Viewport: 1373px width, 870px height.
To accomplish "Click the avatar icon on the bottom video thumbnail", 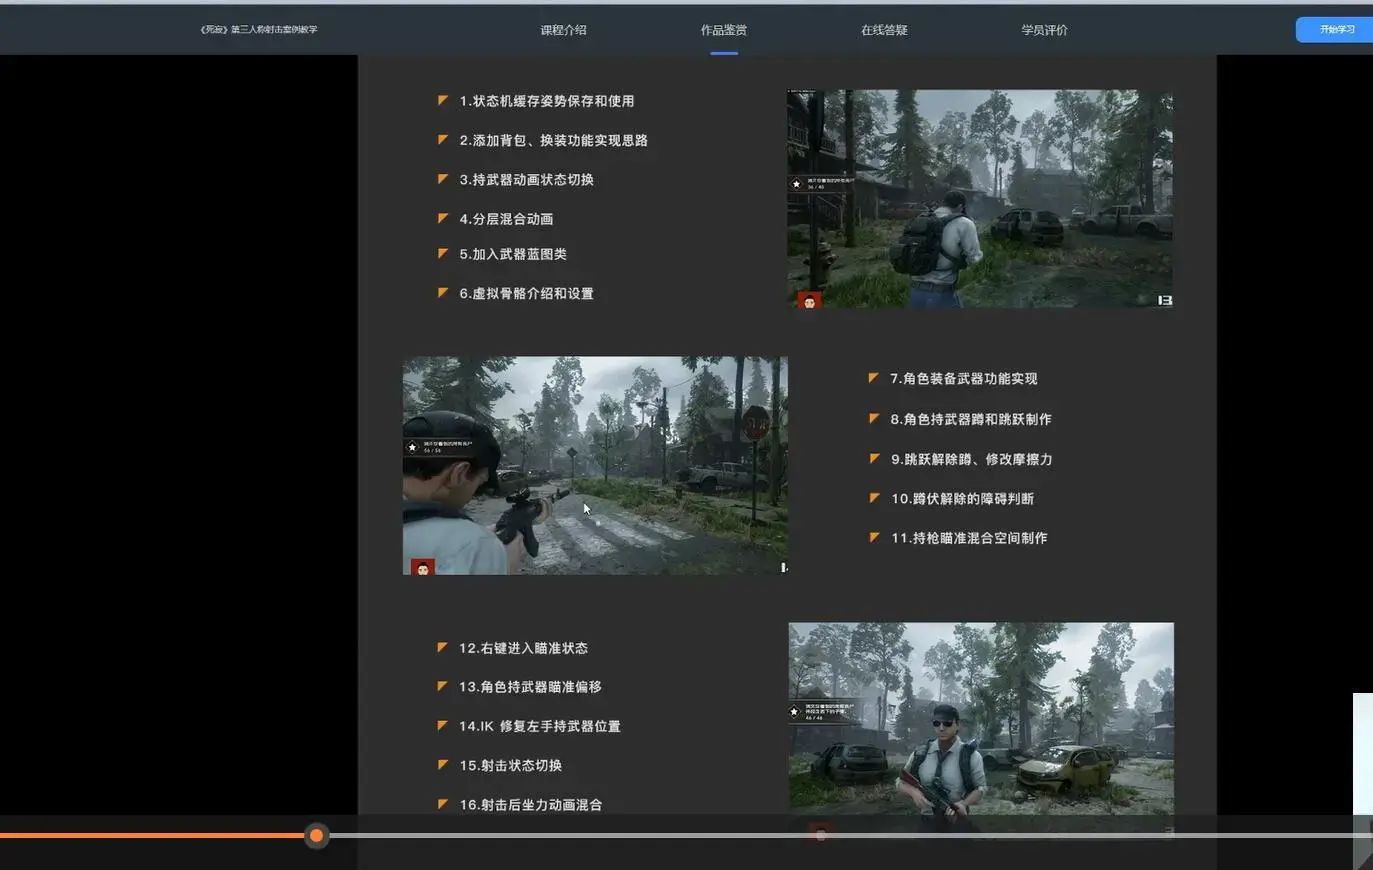I will coord(821,832).
